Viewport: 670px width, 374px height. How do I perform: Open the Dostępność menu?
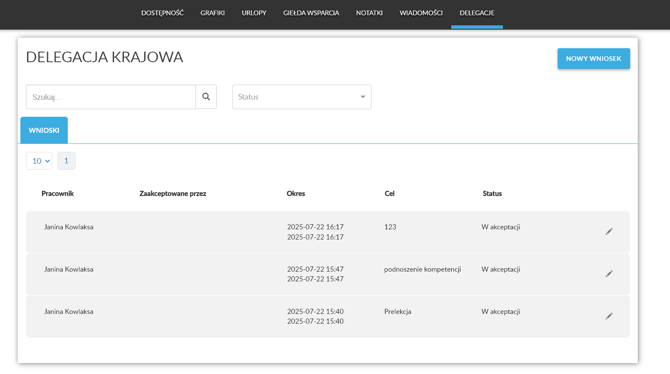point(162,13)
